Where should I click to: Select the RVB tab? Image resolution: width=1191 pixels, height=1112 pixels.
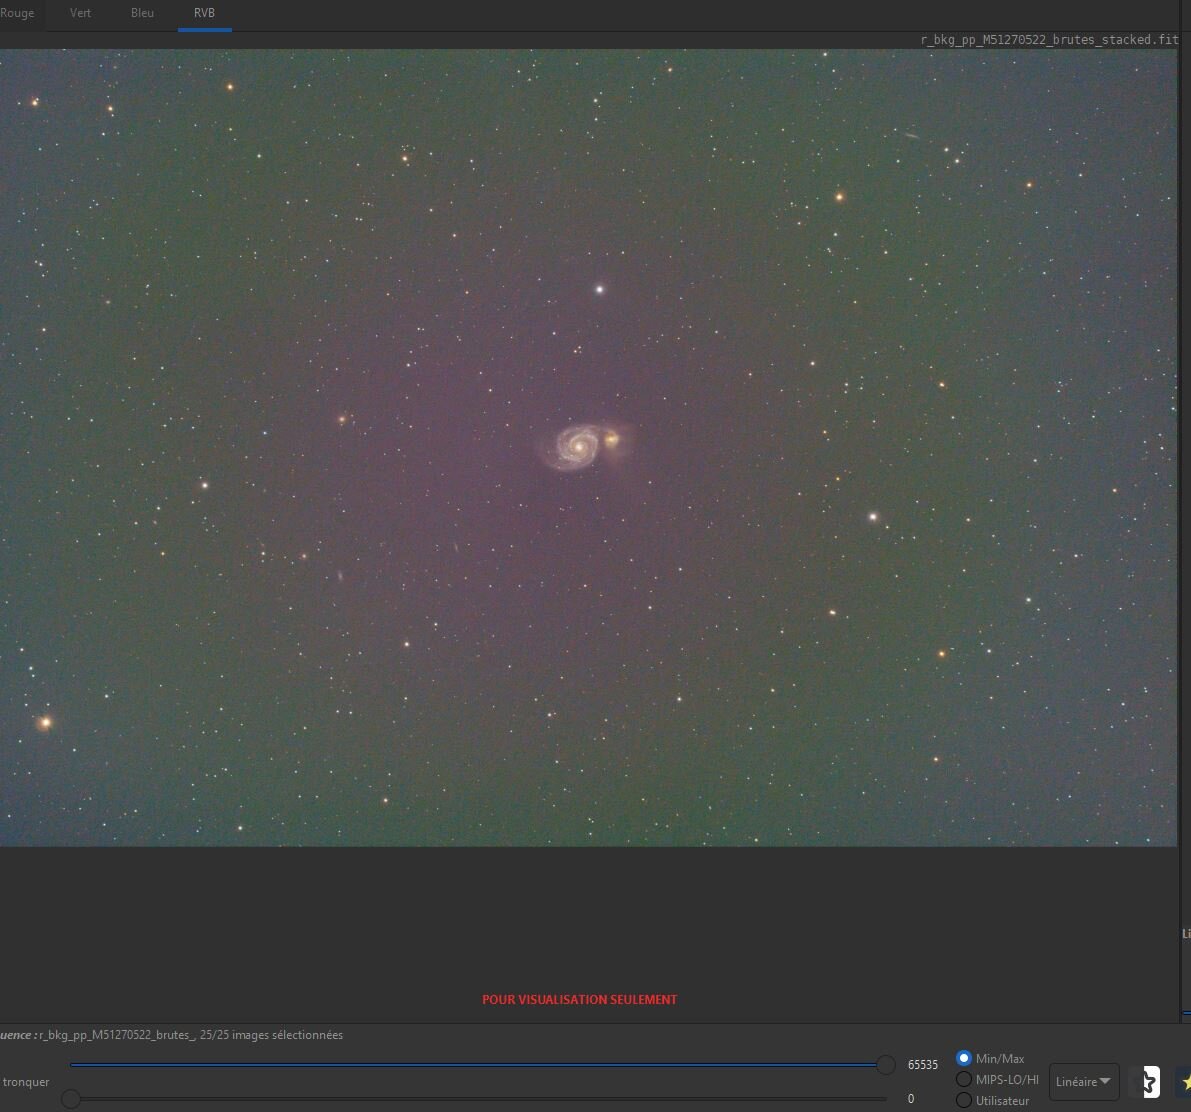pyautogui.click(x=204, y=13)
